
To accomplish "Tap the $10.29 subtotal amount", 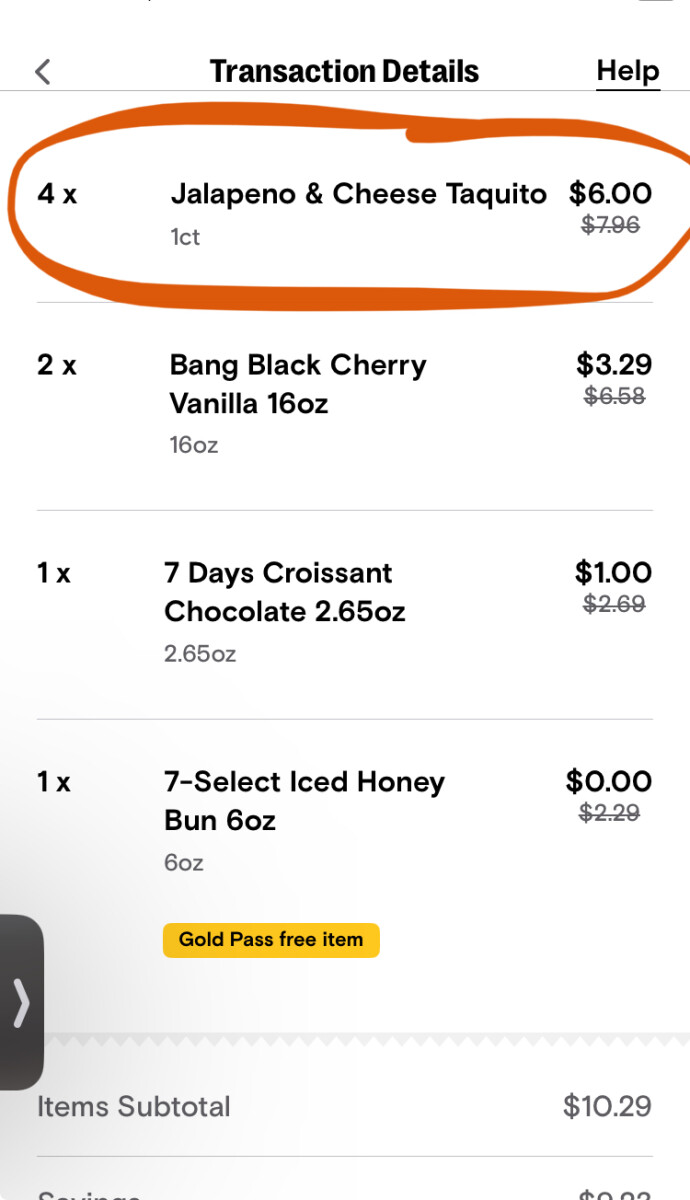I will (607, 1106).
